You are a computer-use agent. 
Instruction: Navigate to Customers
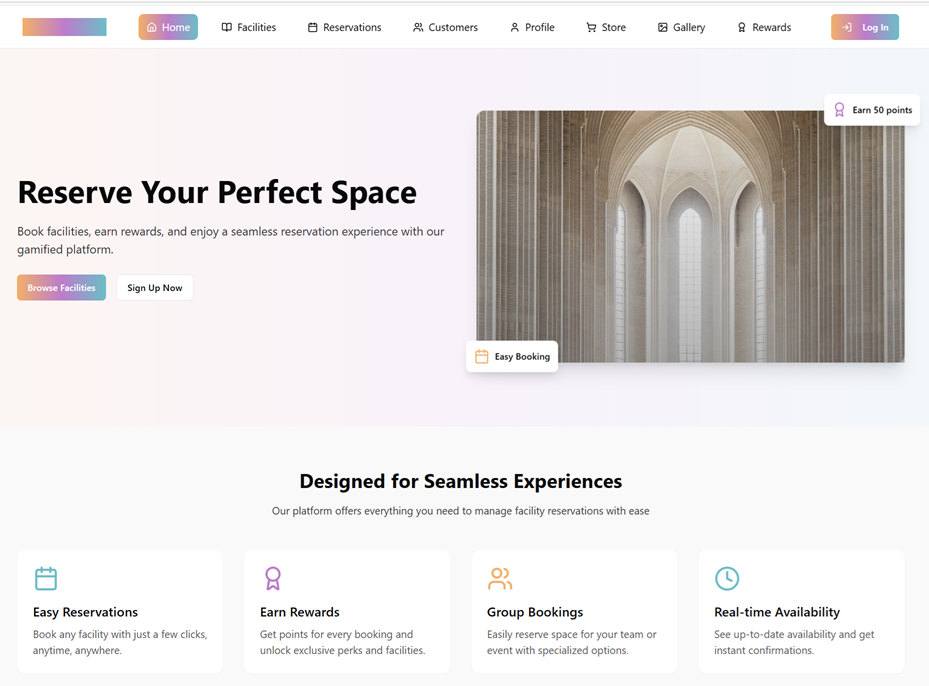(445, 27)
